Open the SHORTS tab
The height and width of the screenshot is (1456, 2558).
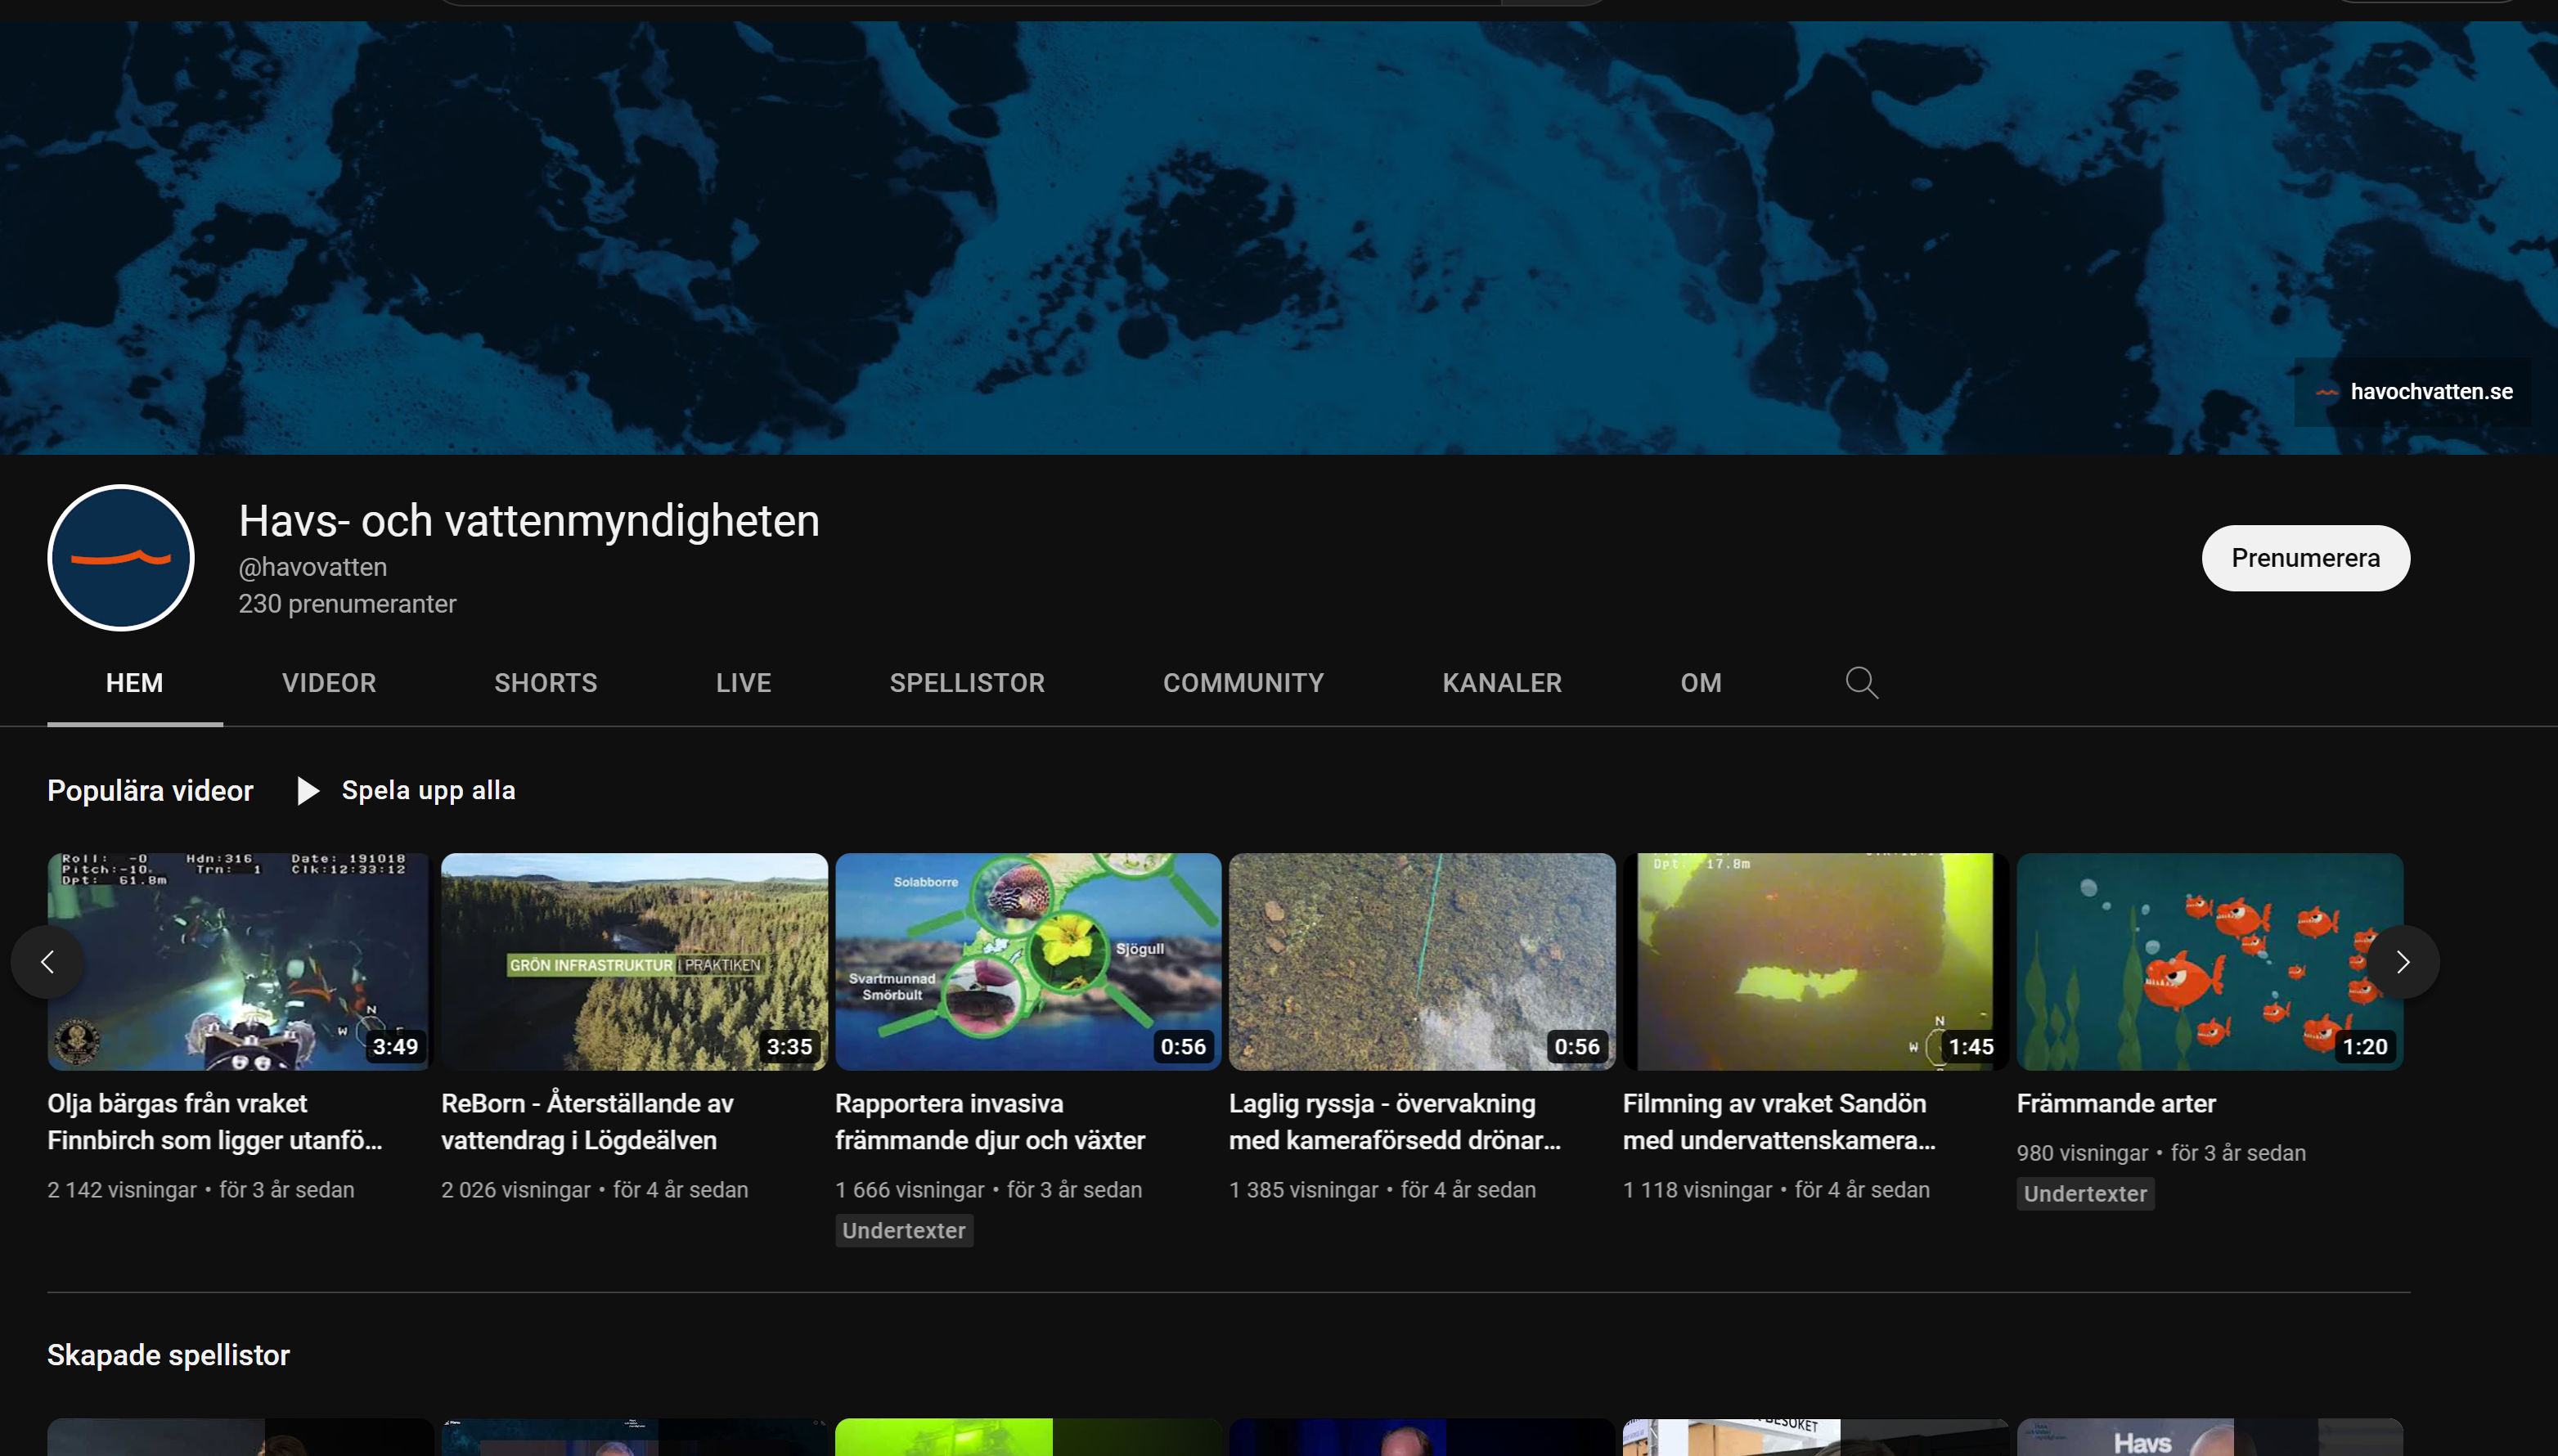(x=546, y=683)
